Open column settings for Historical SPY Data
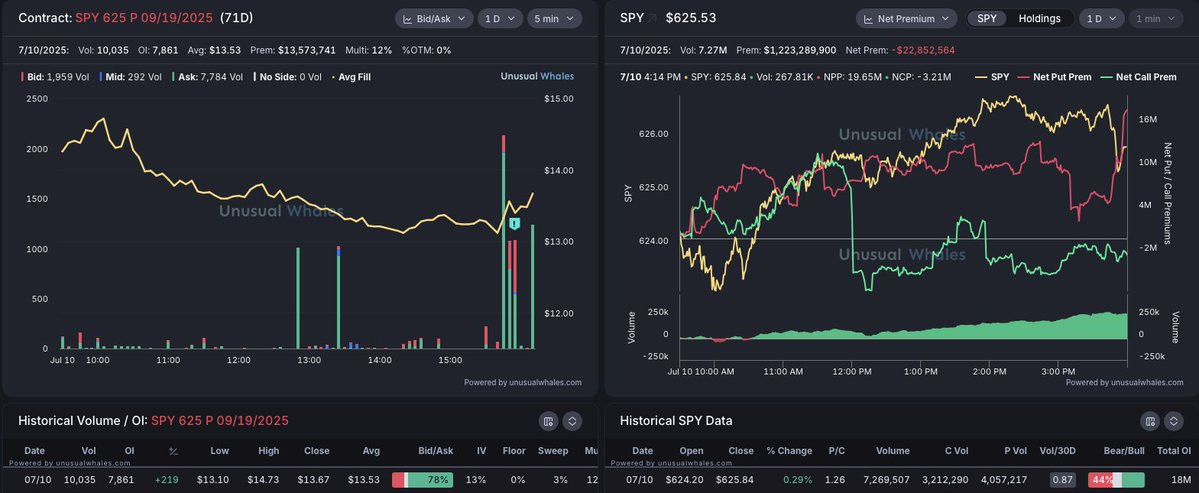Screen dimensions: 1199x493 click(x=1149, y=421)
